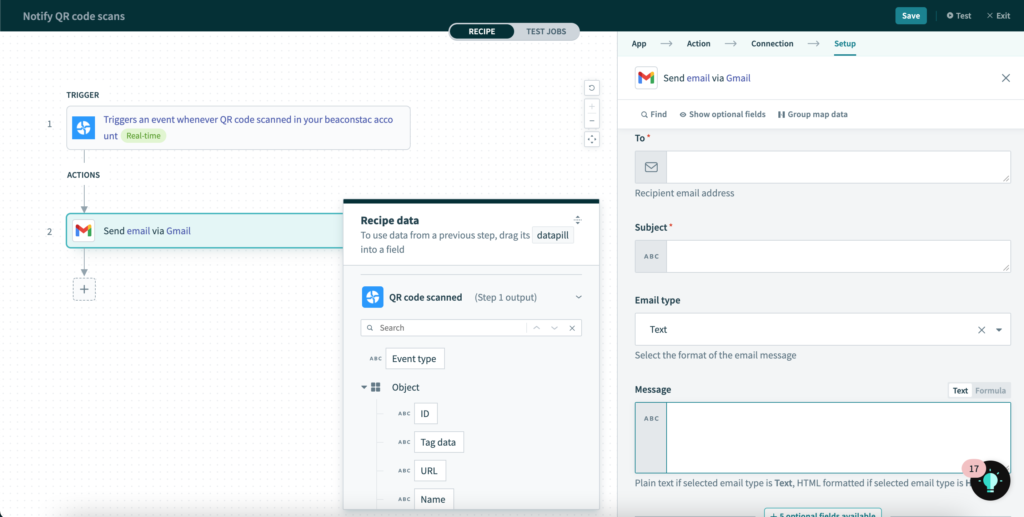This screenshot has height=517, width=1024.
Task: Click the undo icon on canvas controls
Action: 592,87
